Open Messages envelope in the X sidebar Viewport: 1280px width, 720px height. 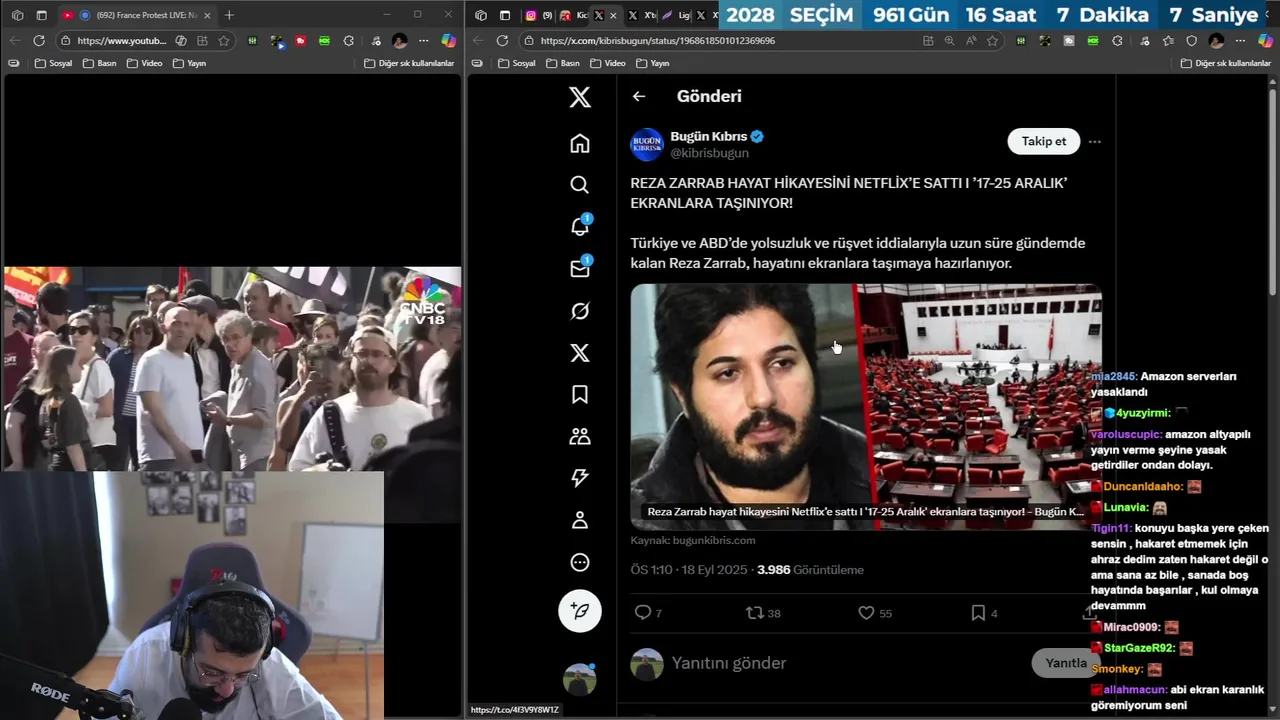pyautogui.click(x=580, y=268)
